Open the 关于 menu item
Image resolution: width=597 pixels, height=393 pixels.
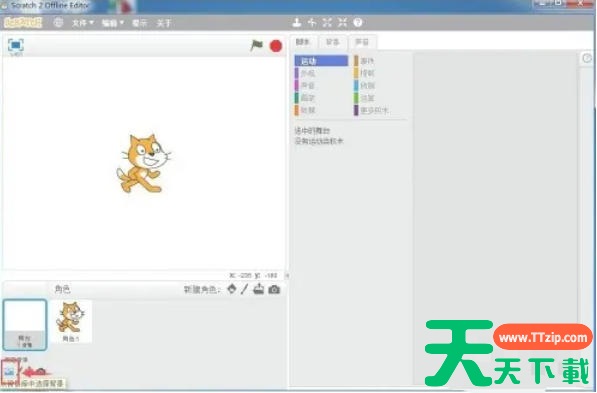(164, 23)
